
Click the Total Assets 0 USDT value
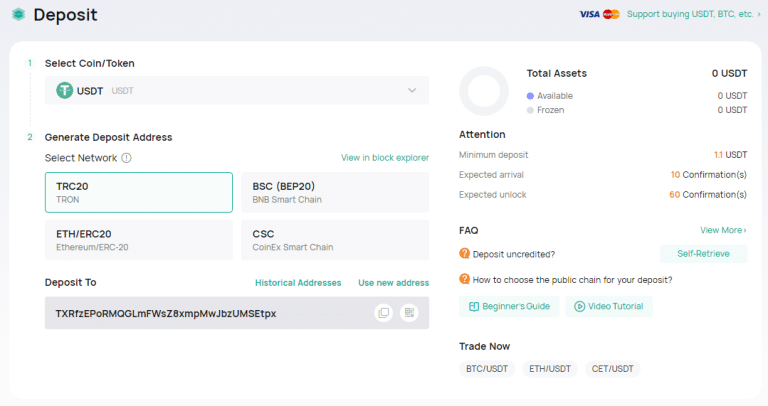(x=729, y=73)
